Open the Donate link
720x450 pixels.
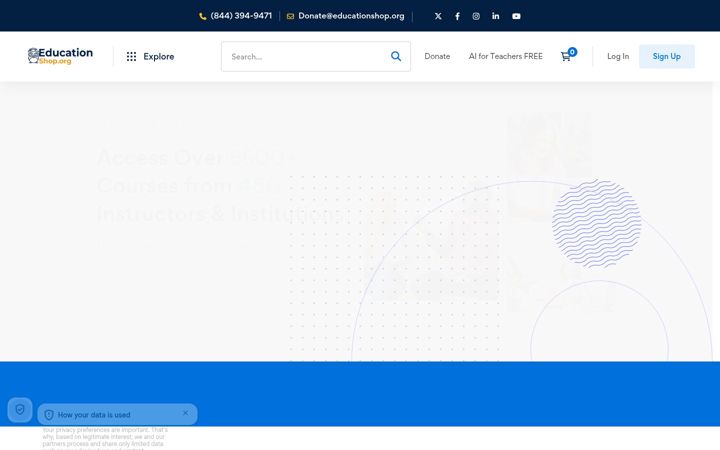pos(437,56)
